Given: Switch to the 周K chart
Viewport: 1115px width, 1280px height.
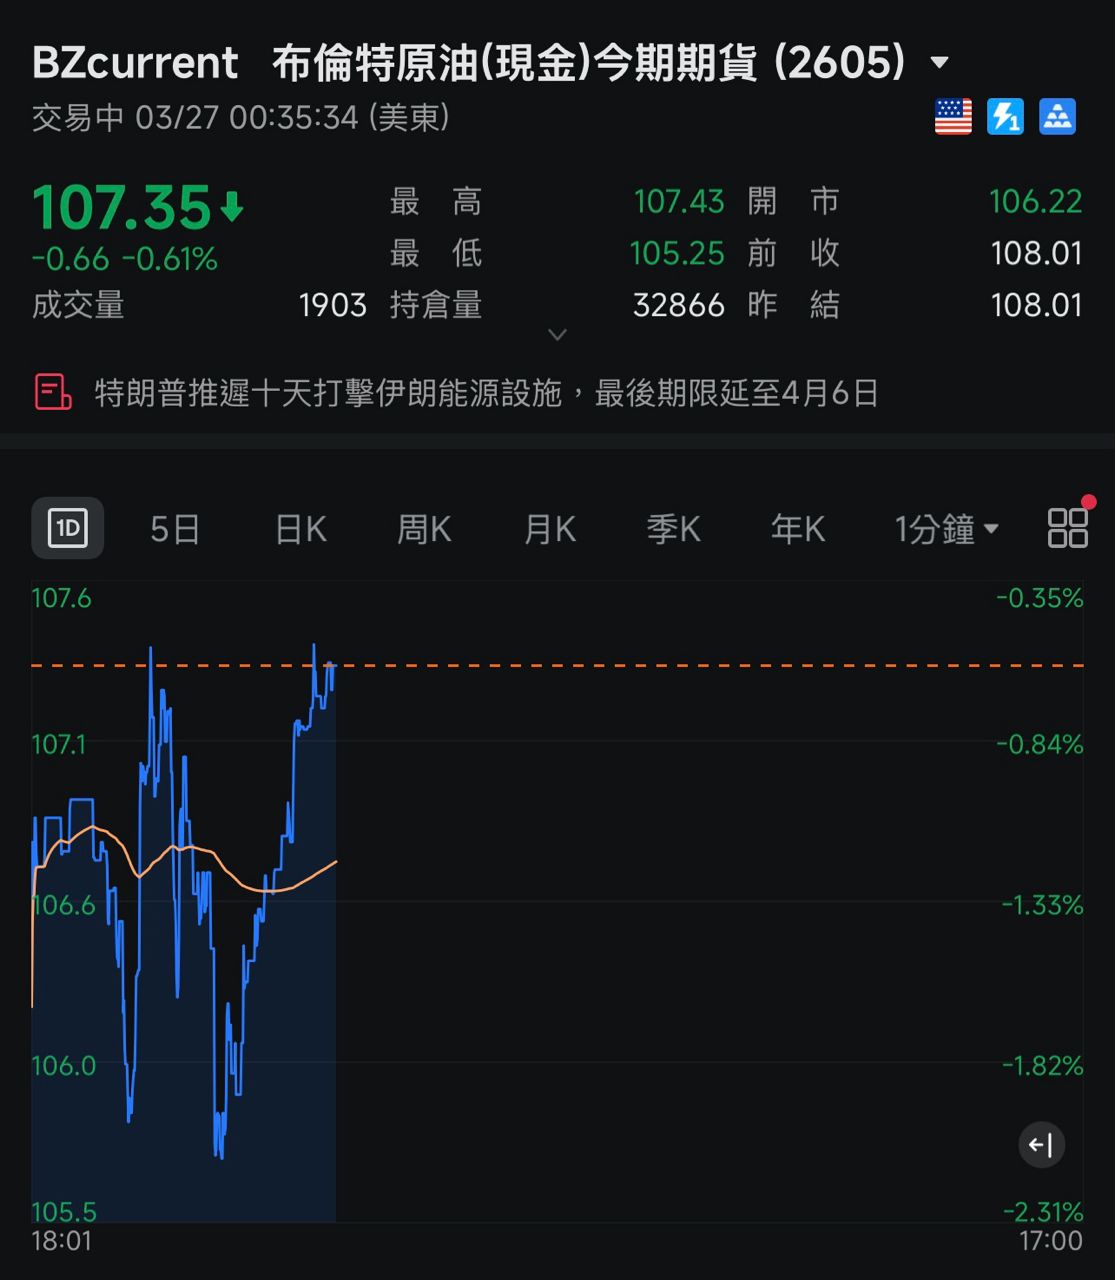Looking at the screenshot, I should click(x=425, y=529).
